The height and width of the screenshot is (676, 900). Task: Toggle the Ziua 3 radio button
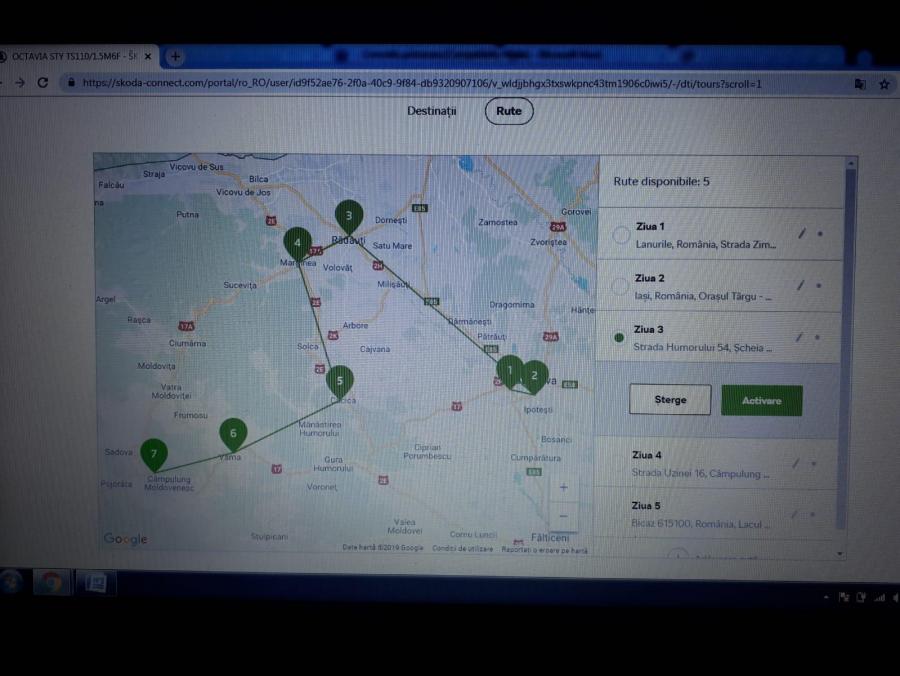[x=620, y=338]
